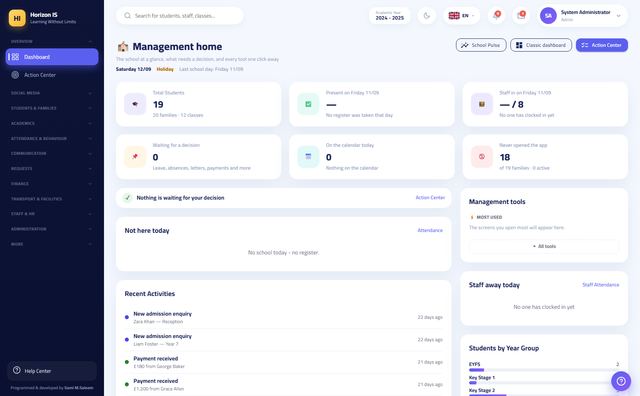
Task: Click the School Pulse chart icon
Action: pos(465,45)
